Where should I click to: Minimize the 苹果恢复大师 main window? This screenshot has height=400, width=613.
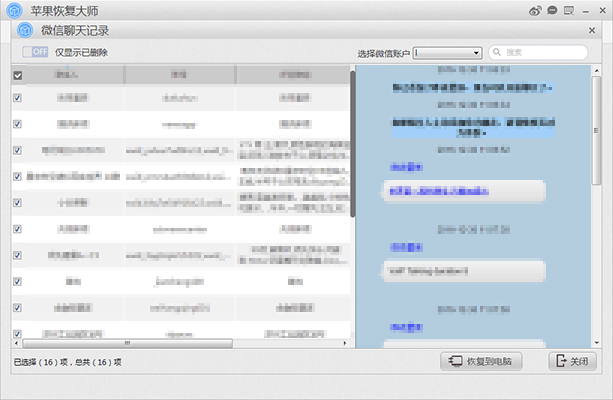click(x=586, y=12)
